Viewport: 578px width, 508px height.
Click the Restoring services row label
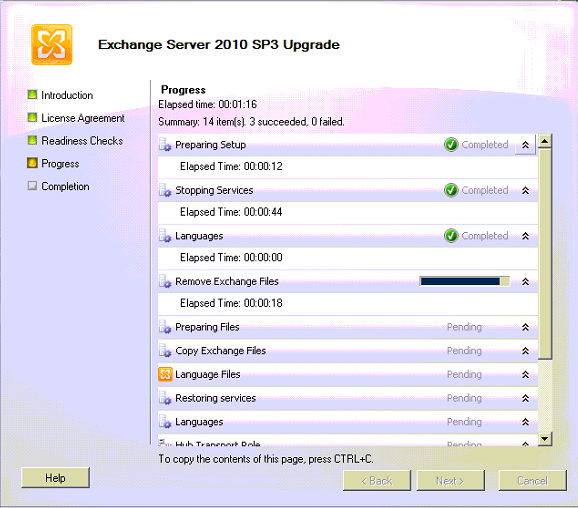tap(215, 398)
